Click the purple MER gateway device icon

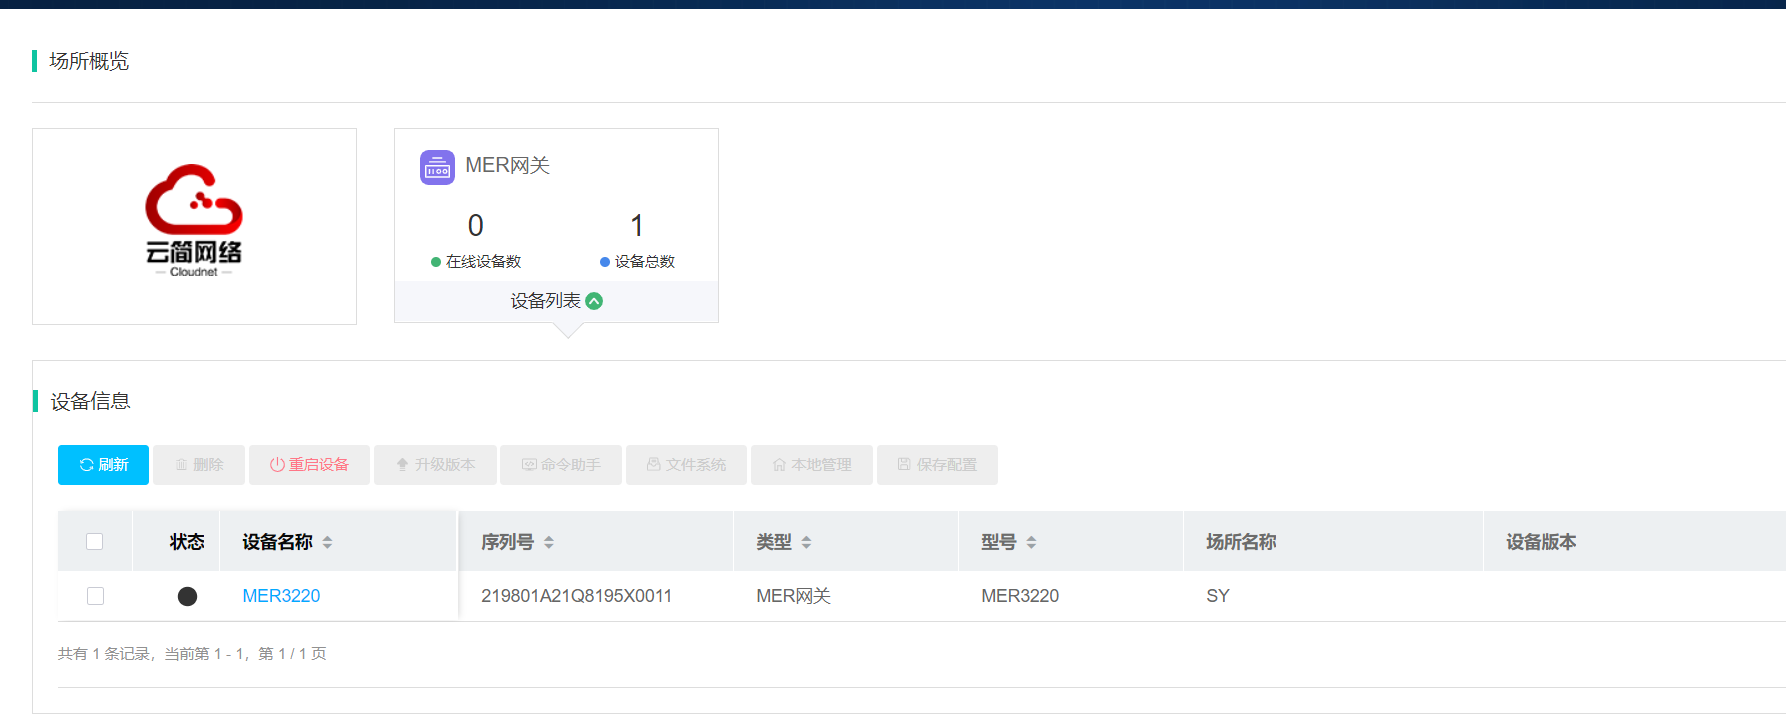pyautogui.click(x=437, y=167)
